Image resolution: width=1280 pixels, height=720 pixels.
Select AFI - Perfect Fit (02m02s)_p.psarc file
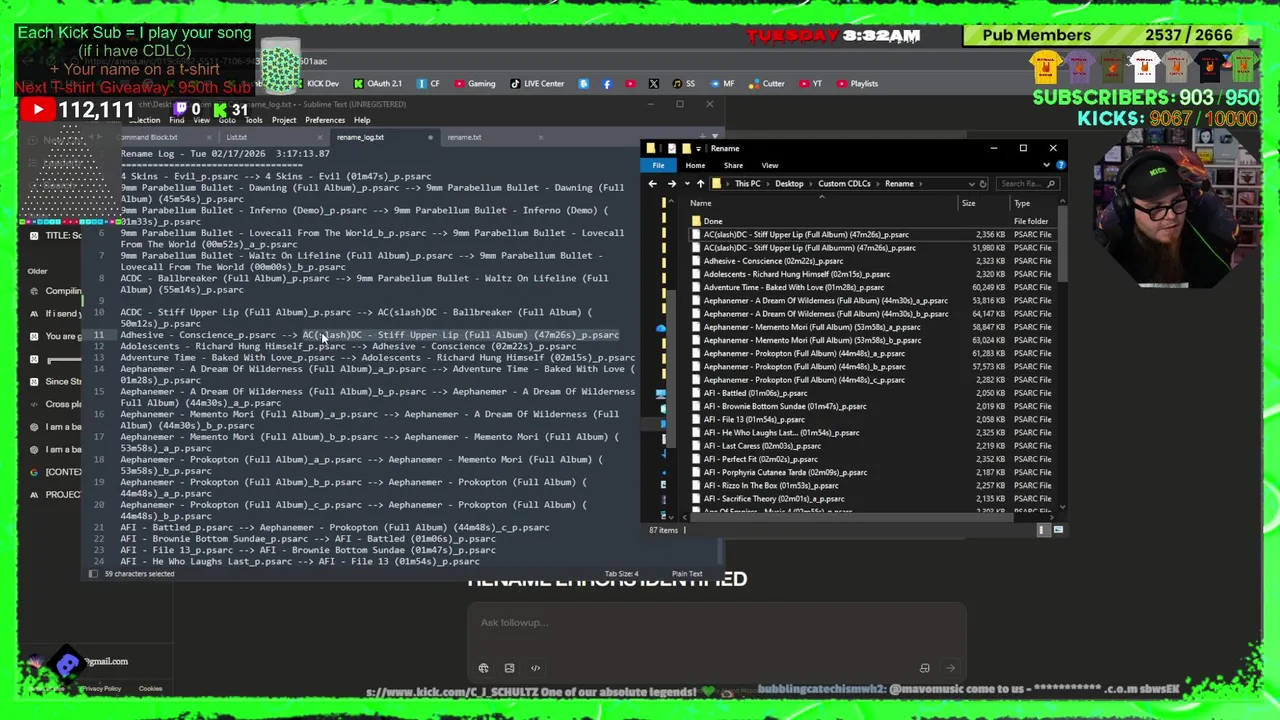pos(760,459)
